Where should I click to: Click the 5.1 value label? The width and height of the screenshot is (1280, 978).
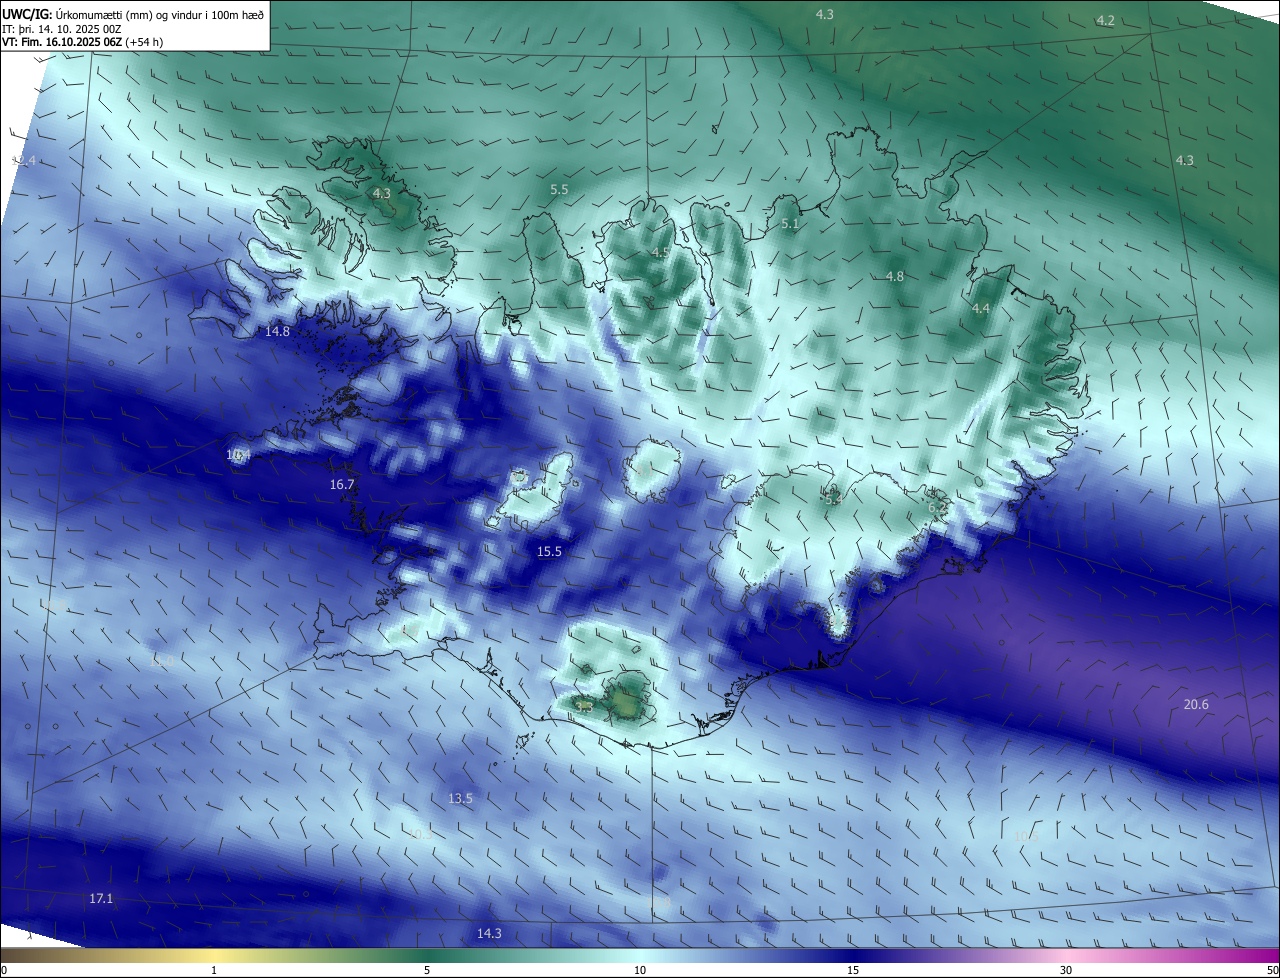pos(790,225)
